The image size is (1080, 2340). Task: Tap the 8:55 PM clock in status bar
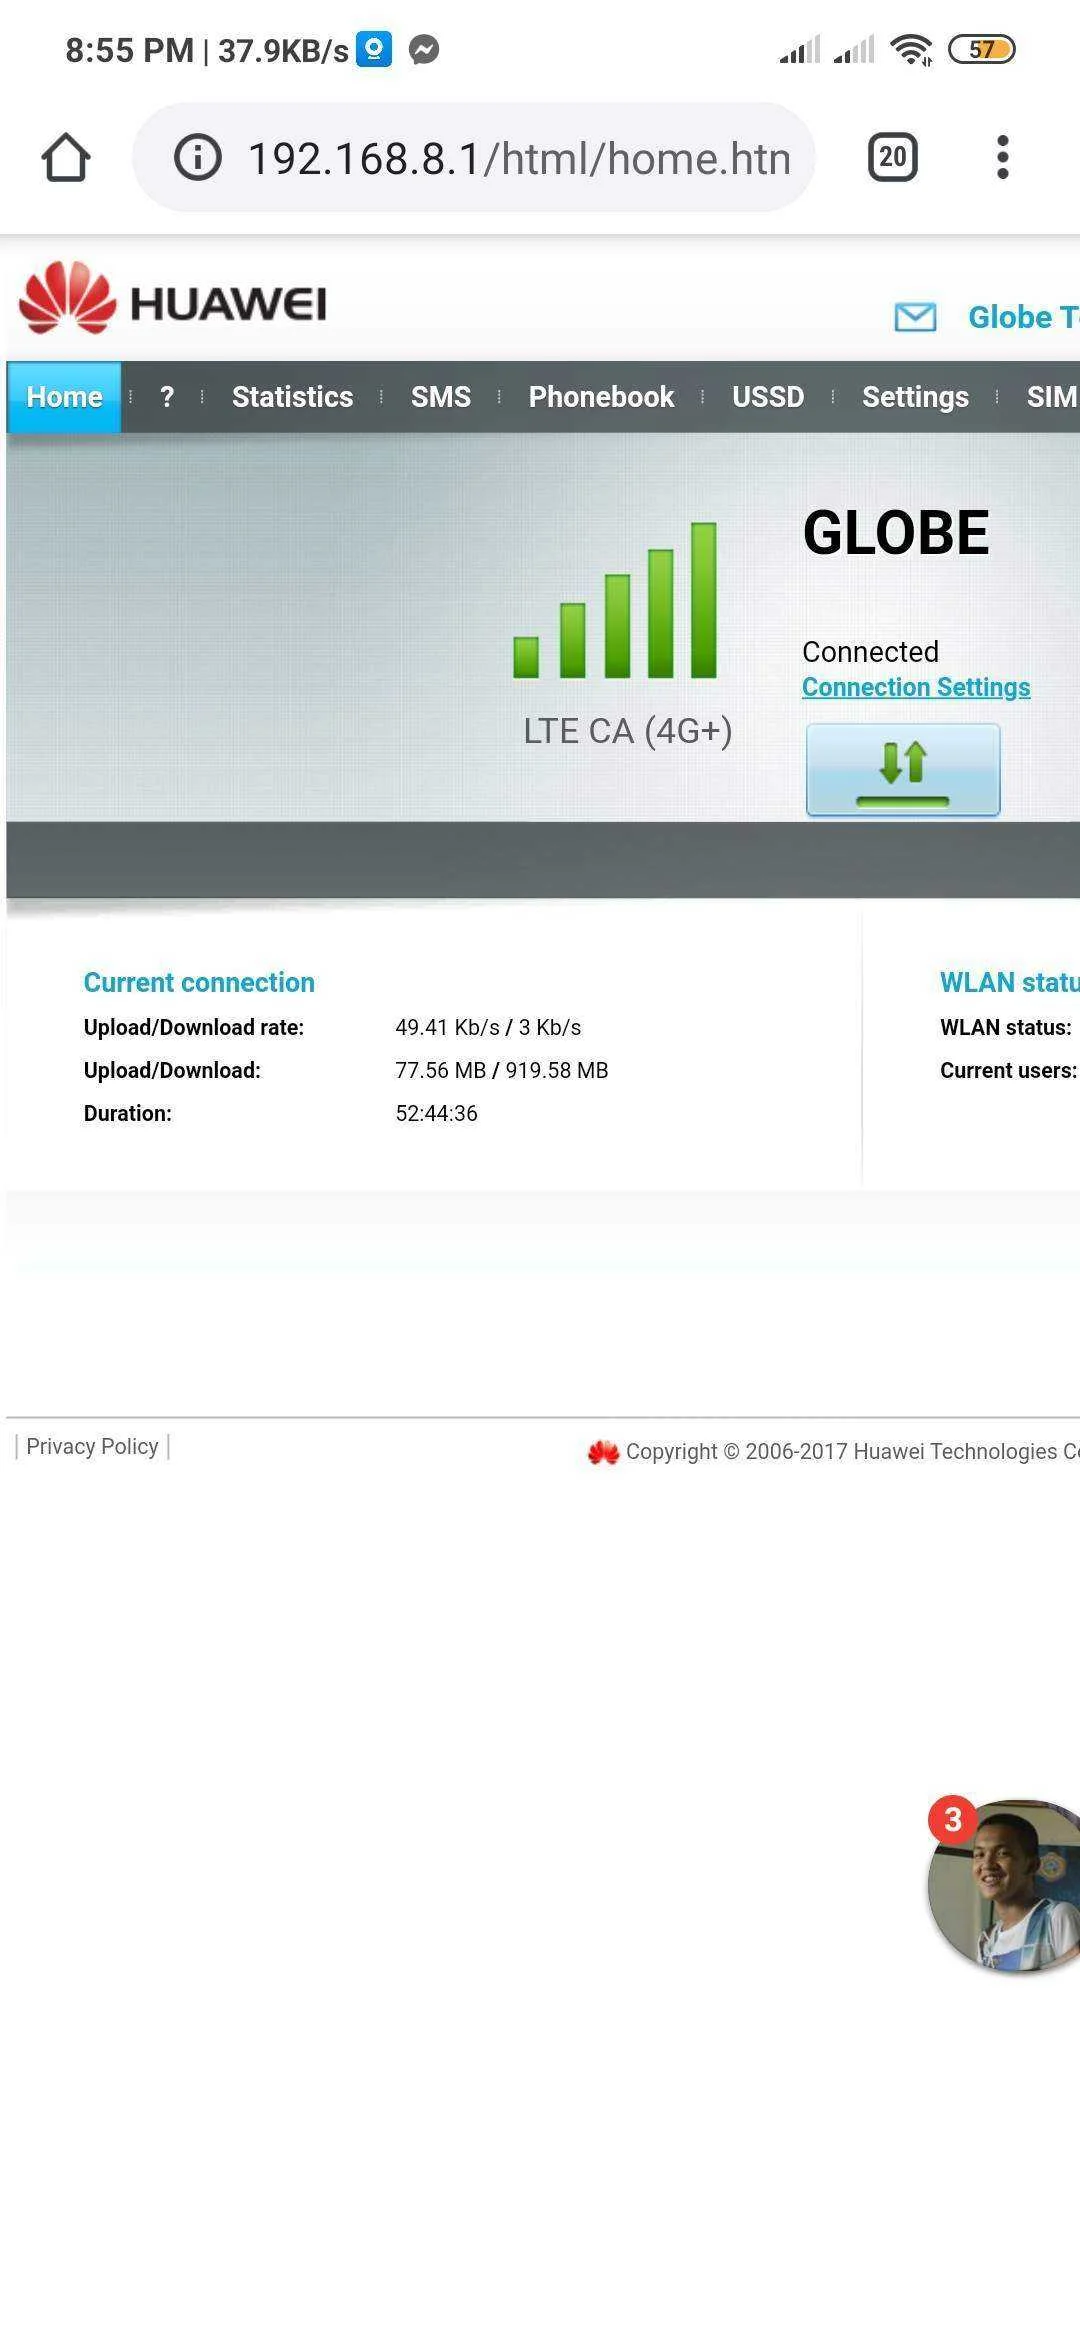click(x=129, y=50)
